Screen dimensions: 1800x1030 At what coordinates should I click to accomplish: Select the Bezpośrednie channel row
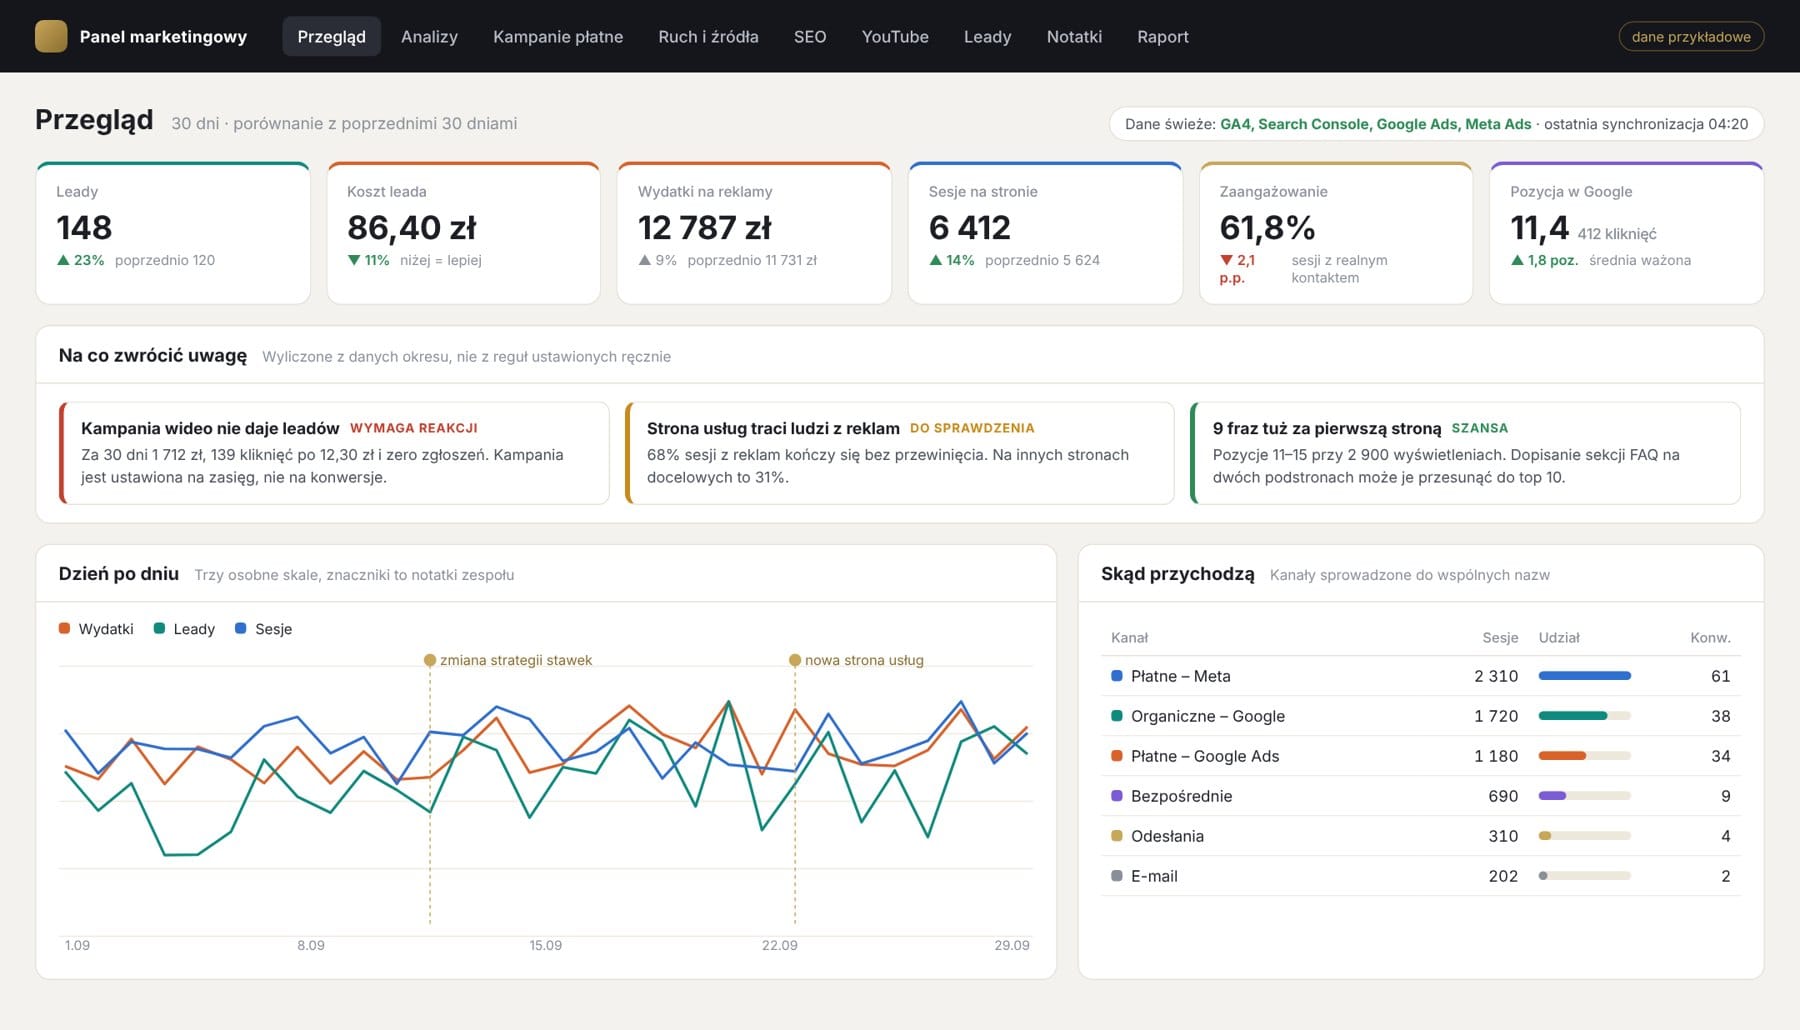pyautogui.click(x=1420, y=796)
